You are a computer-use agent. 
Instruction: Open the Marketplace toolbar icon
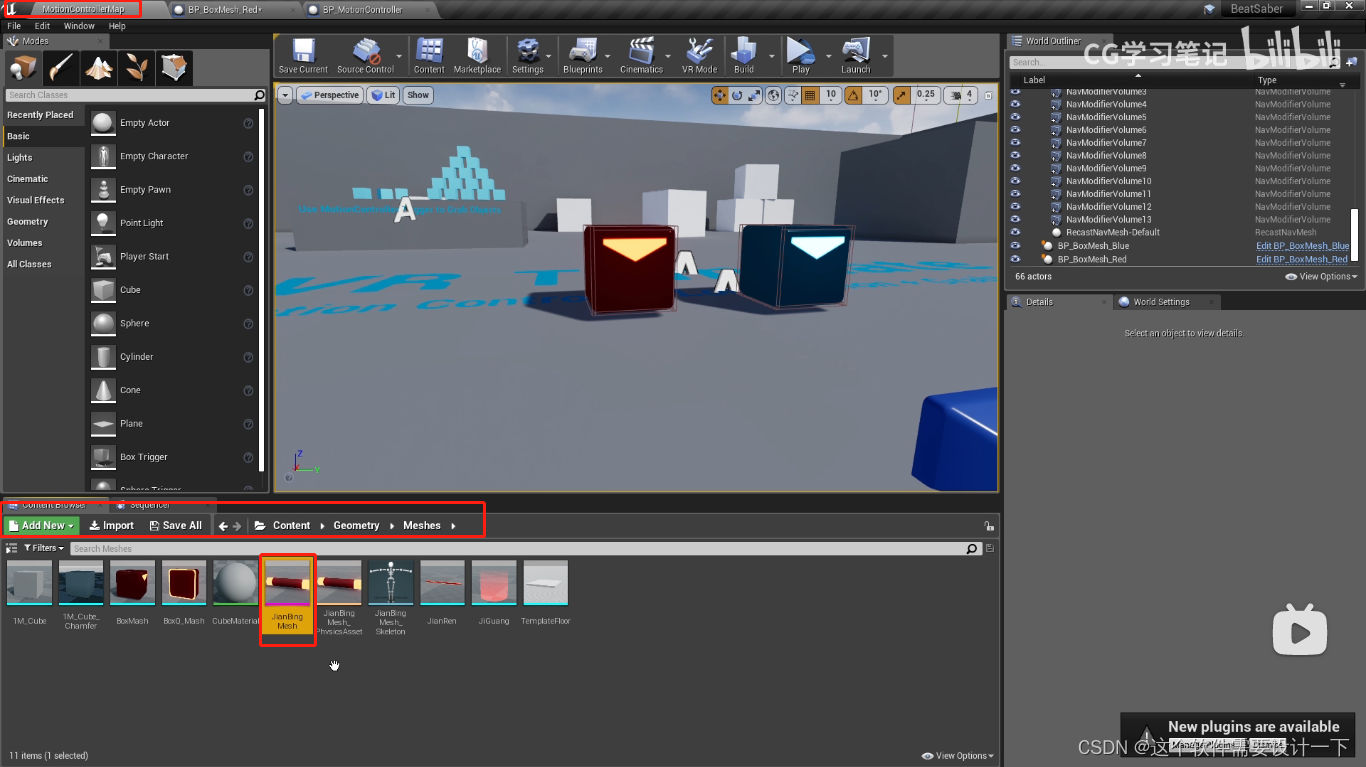[x=477, y=56]
